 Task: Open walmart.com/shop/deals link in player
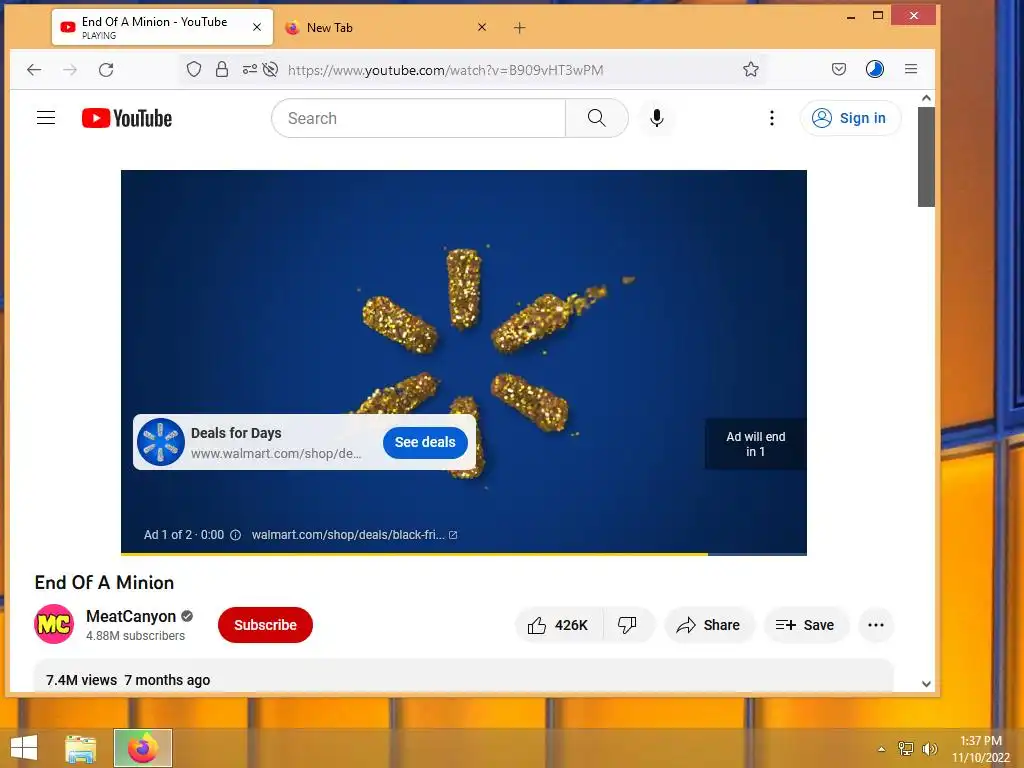click(354, 535)
